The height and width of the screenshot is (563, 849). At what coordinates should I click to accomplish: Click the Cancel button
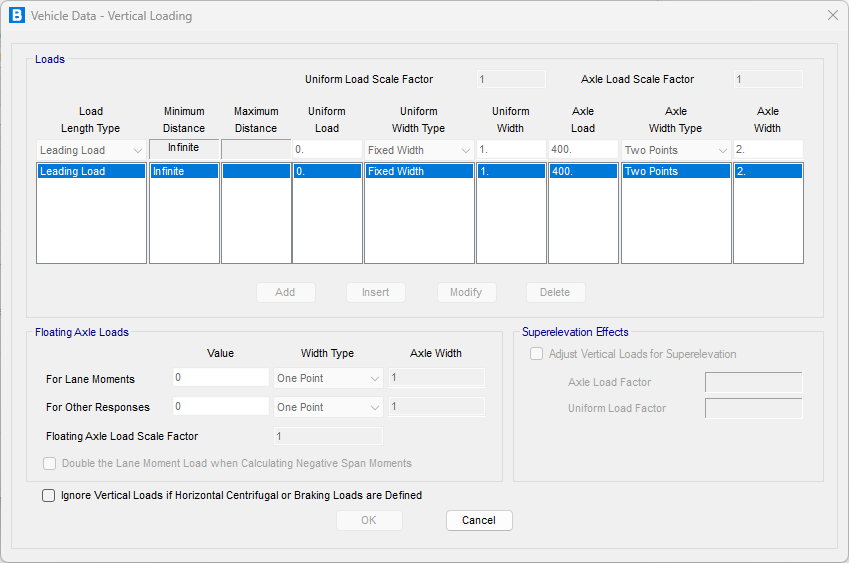click(x=479, y=520)
